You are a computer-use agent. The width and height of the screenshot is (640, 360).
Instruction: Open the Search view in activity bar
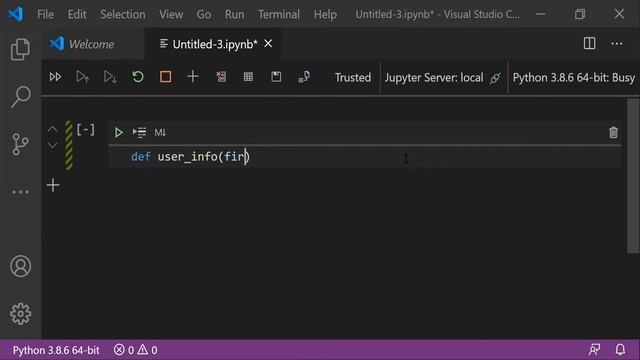click(20, 97)
